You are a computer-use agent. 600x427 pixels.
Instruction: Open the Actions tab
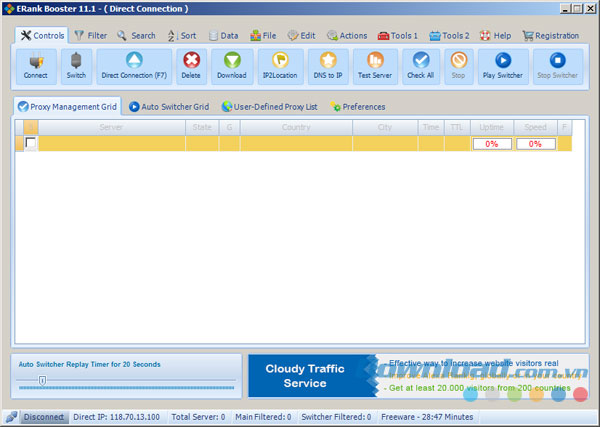tap(347, 36)
